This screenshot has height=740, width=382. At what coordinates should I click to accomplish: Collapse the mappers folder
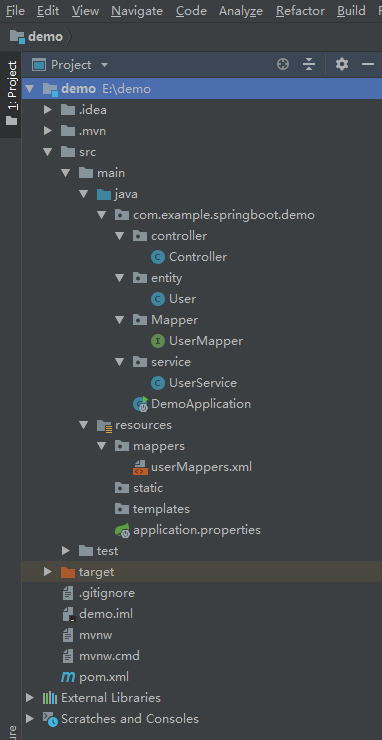coord(102,446)
